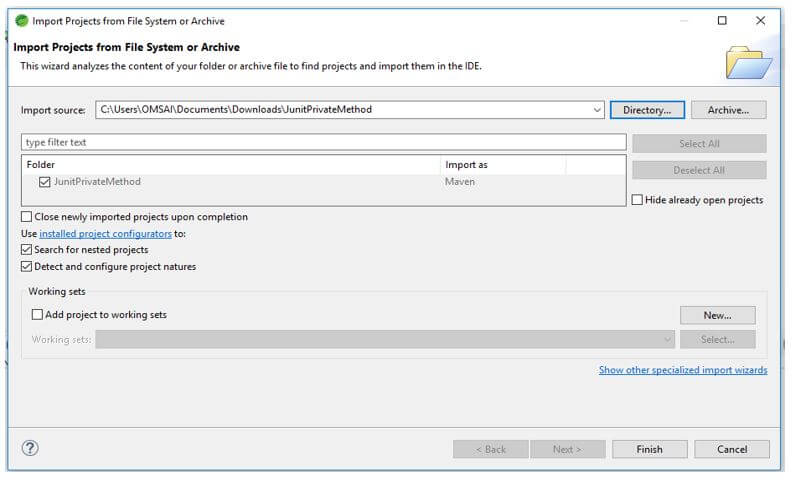
Task: Toggle Detect and configure project natures
Action: (x=26, y=267)
